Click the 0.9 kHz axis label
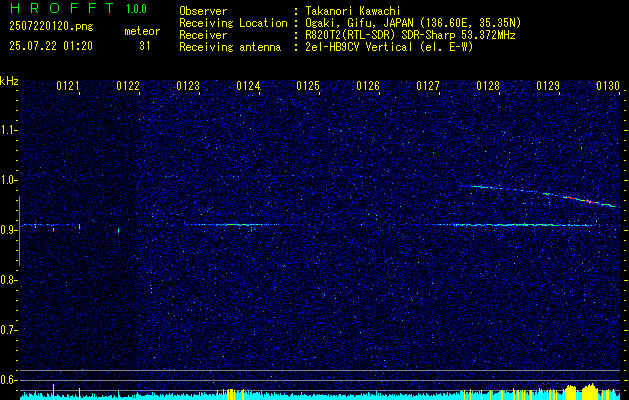 [x=8, y=230]
